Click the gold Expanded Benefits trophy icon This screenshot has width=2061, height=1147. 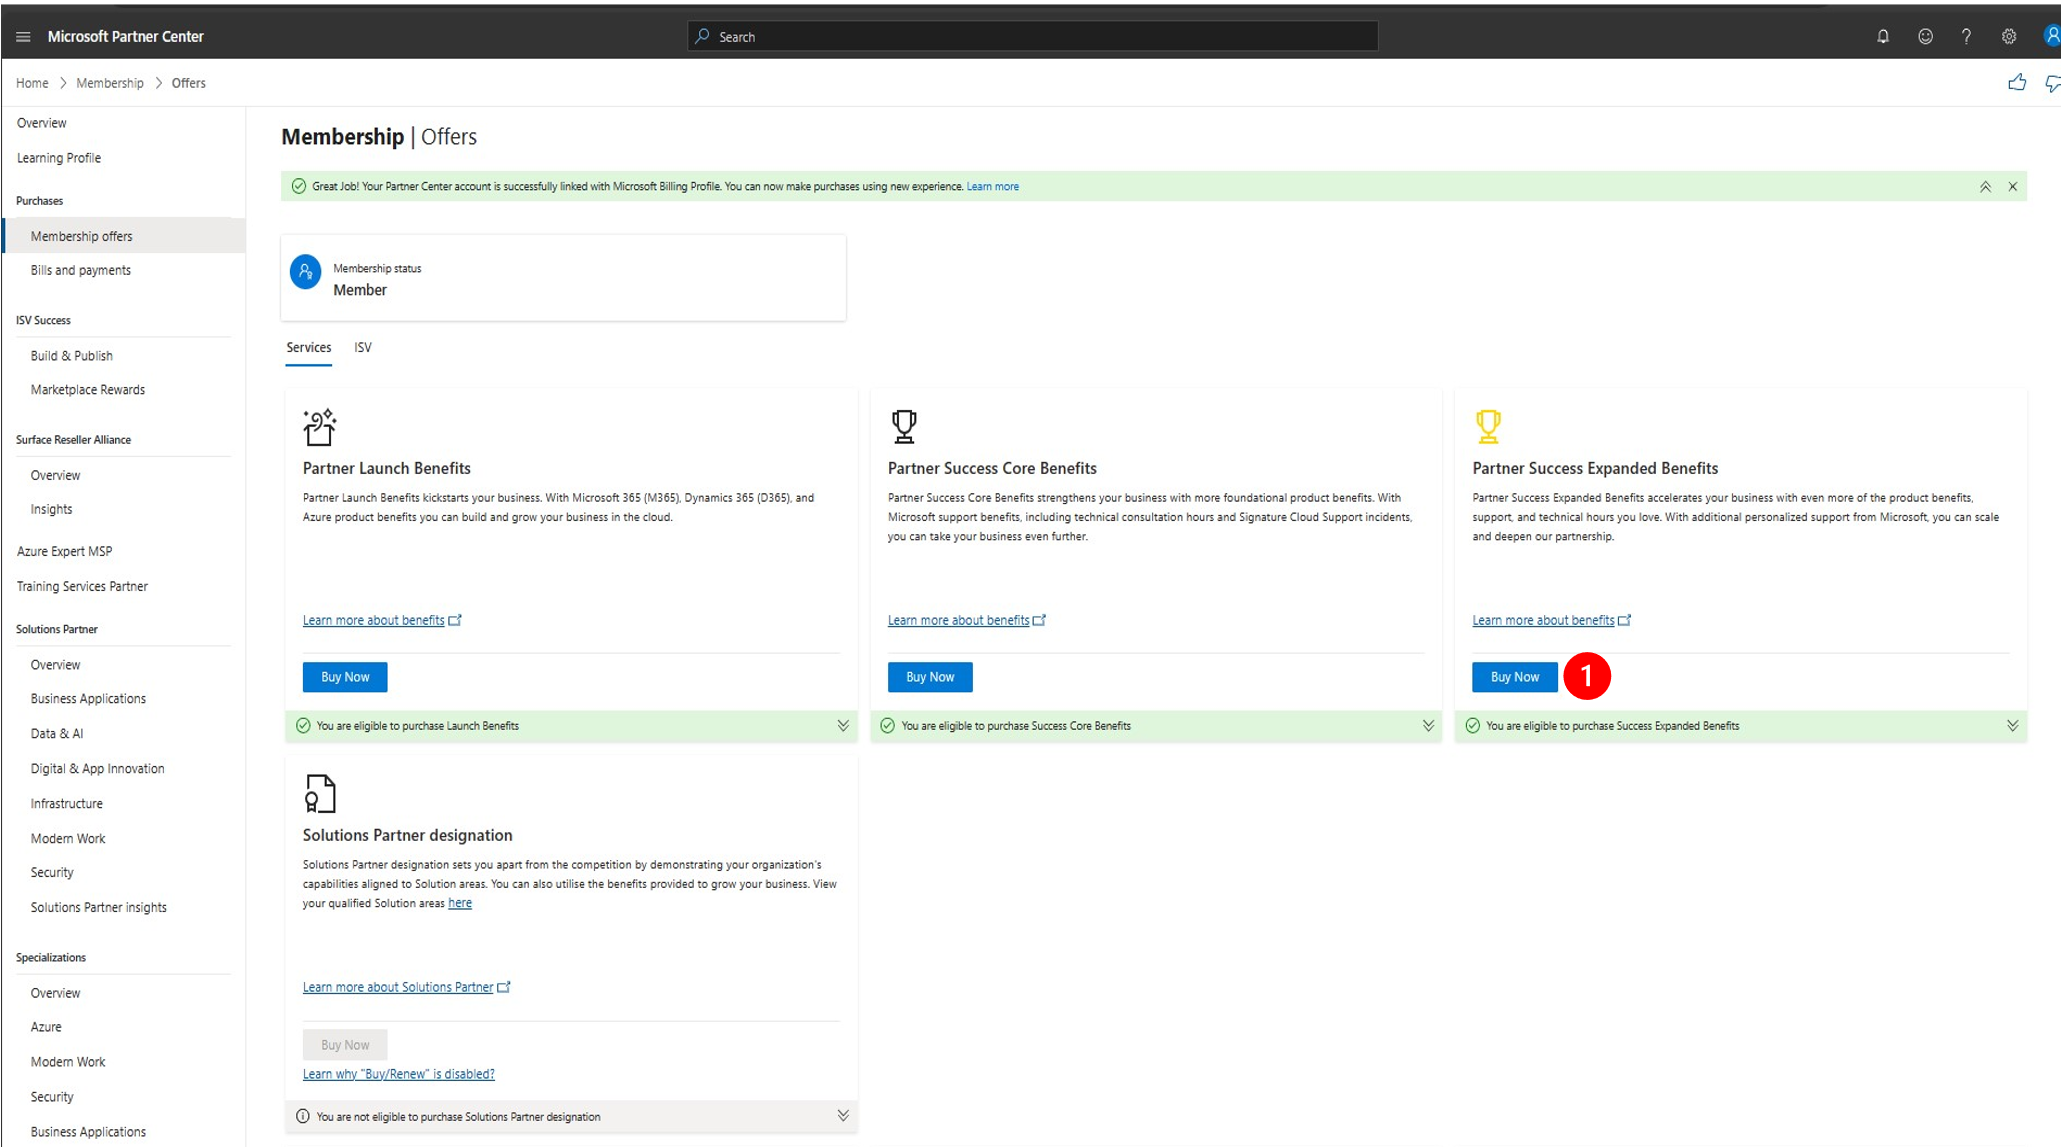coord(1488,427)
